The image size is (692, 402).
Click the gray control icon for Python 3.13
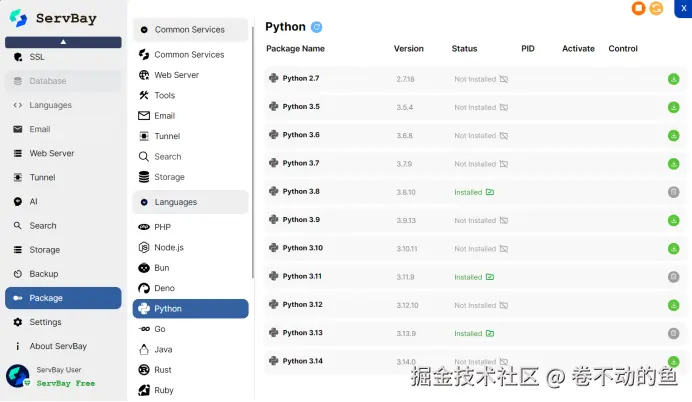(673, 333)
